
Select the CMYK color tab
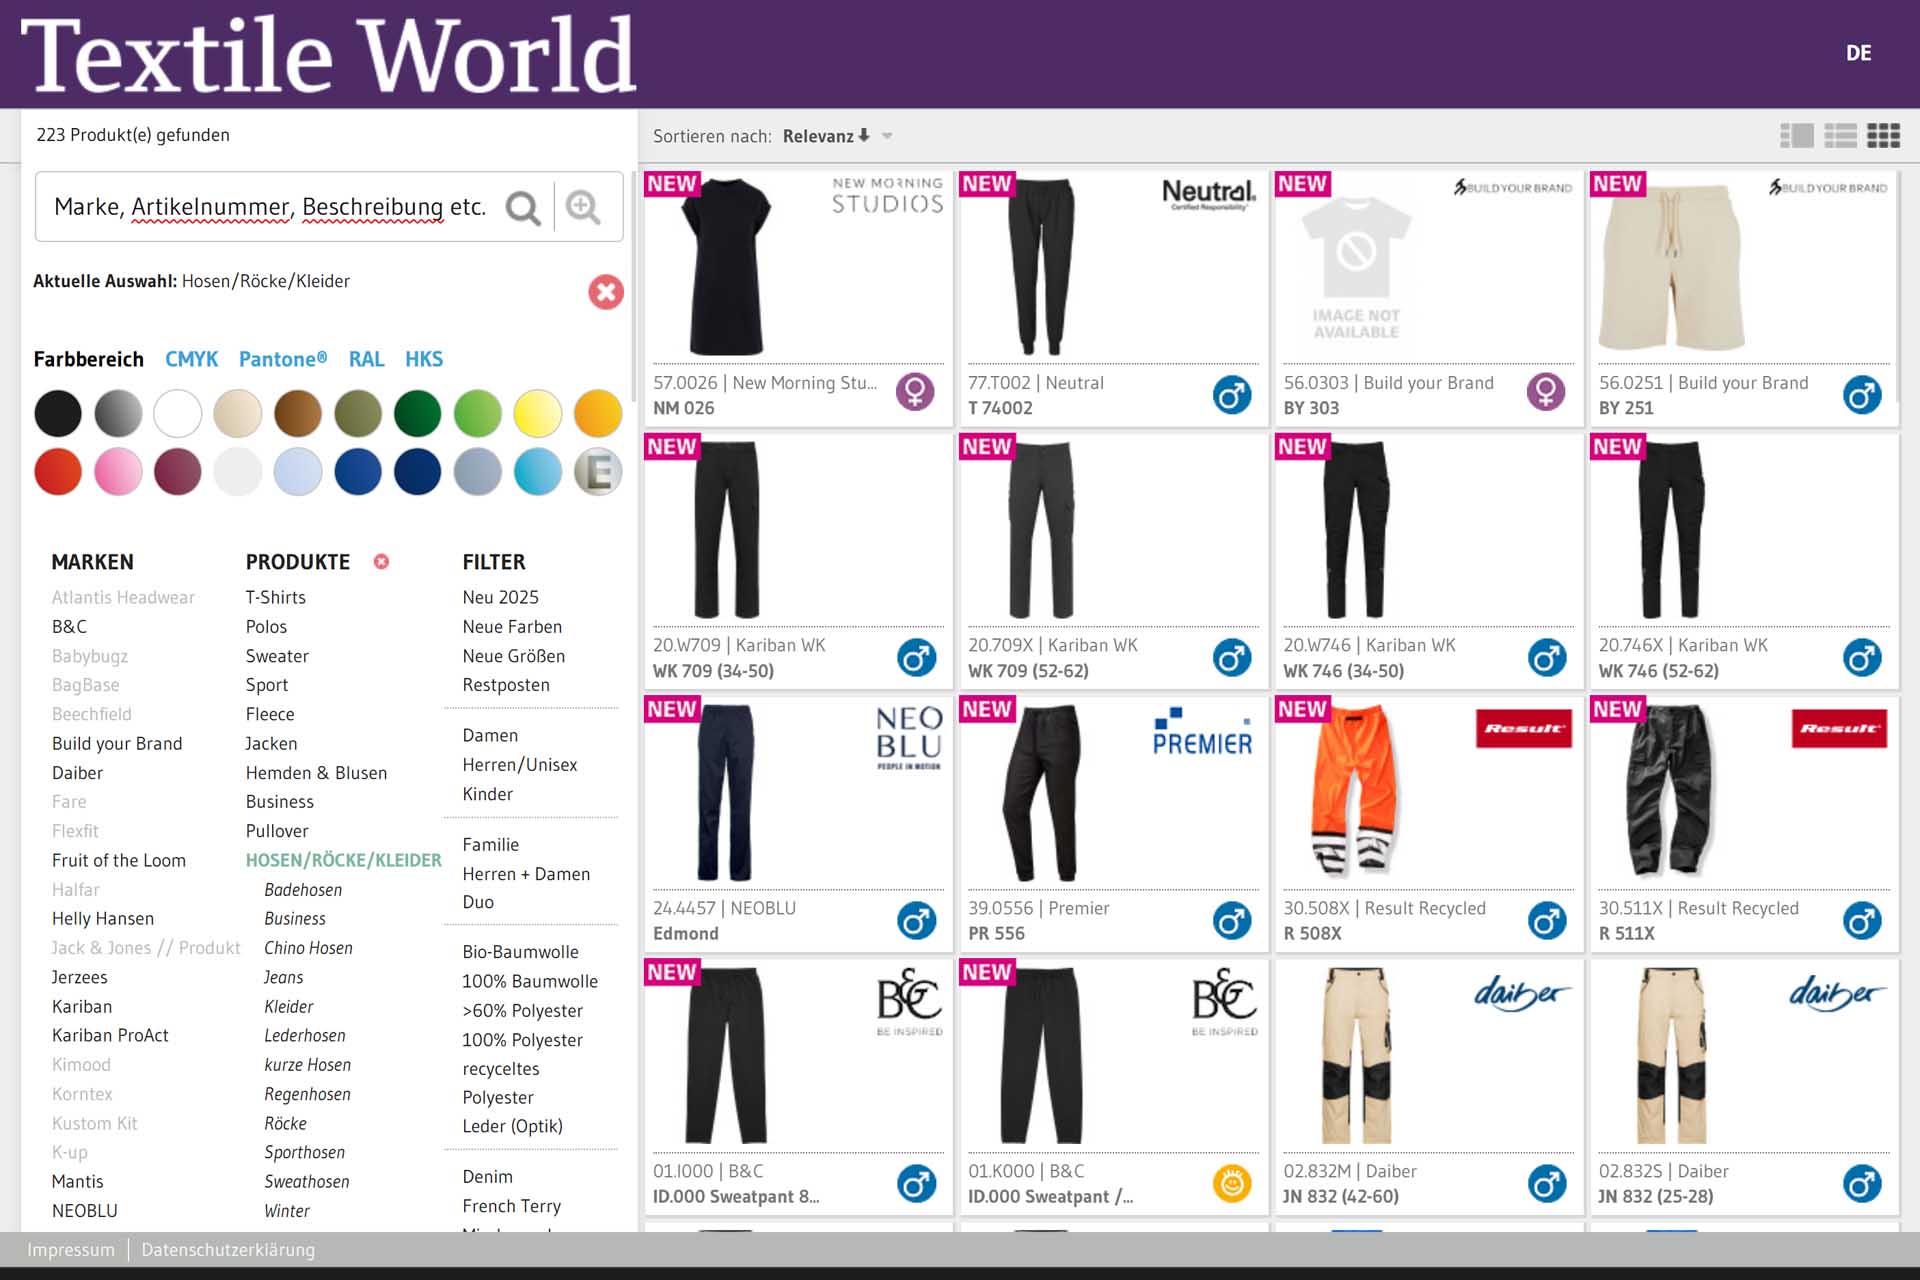191,359
